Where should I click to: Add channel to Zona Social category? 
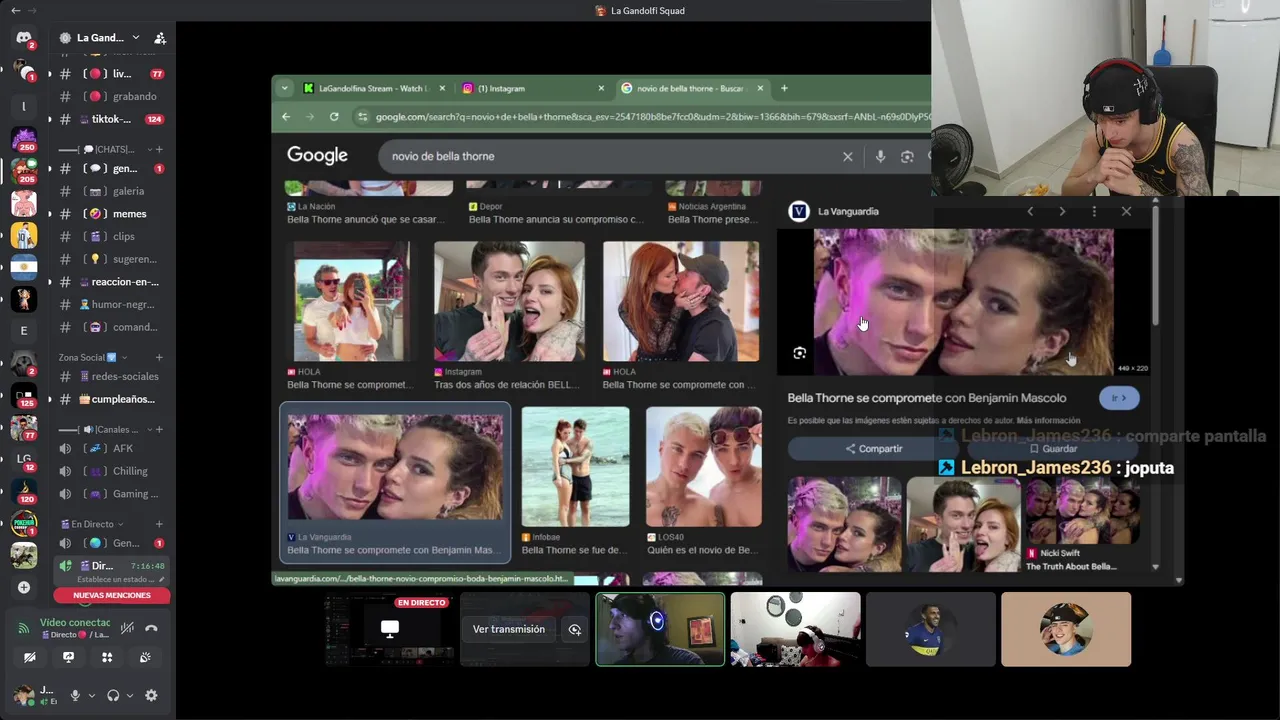(159, 357)
